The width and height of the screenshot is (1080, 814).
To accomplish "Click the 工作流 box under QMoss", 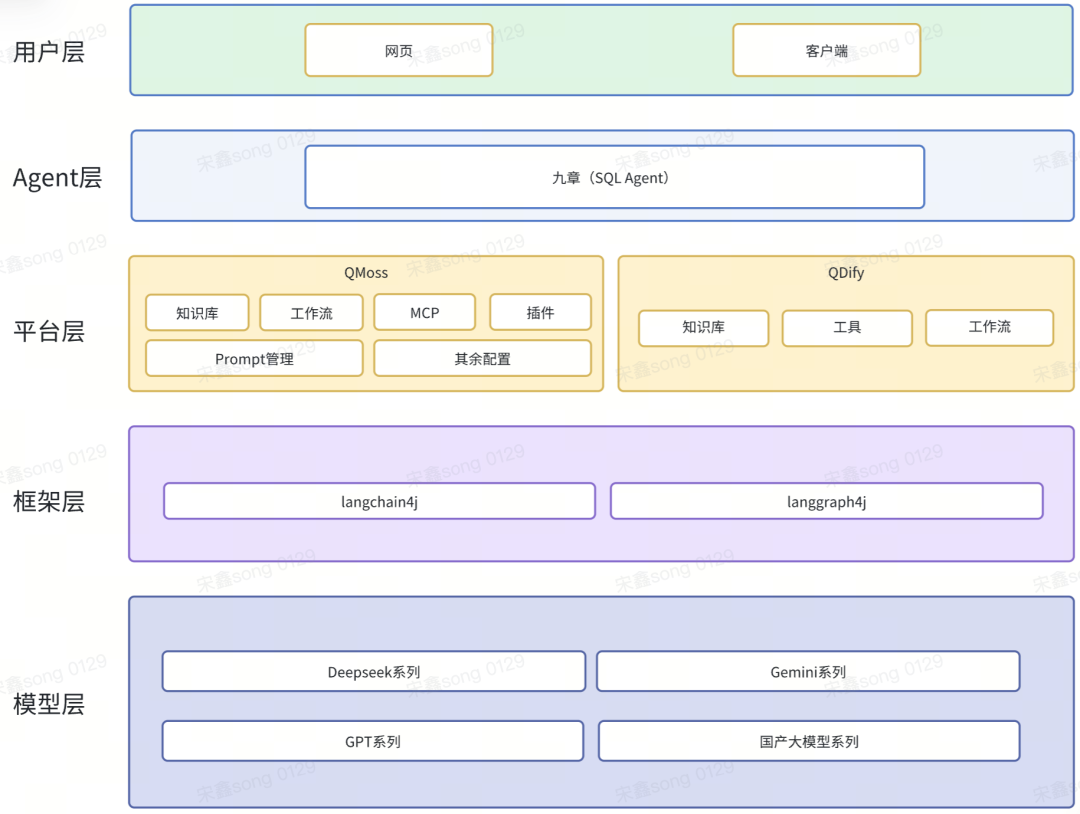I will point(311,313).
